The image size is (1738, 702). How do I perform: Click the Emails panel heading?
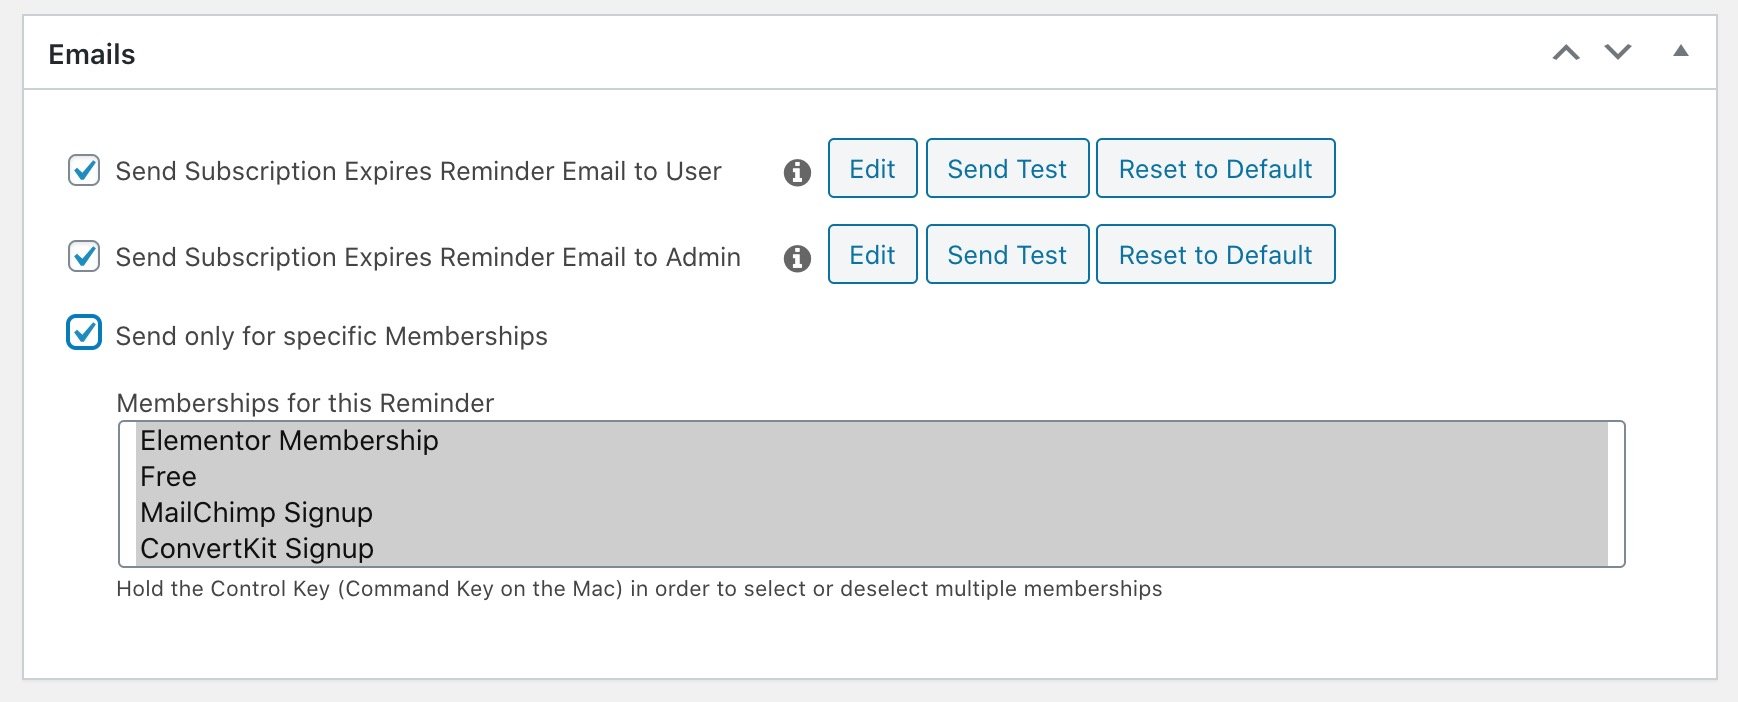coord(92,54)
